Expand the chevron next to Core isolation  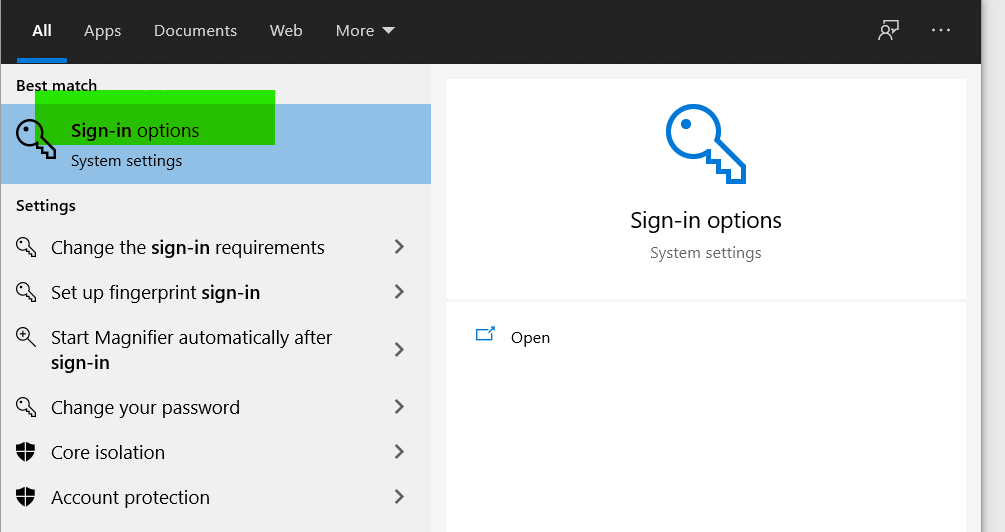[399, 452]
